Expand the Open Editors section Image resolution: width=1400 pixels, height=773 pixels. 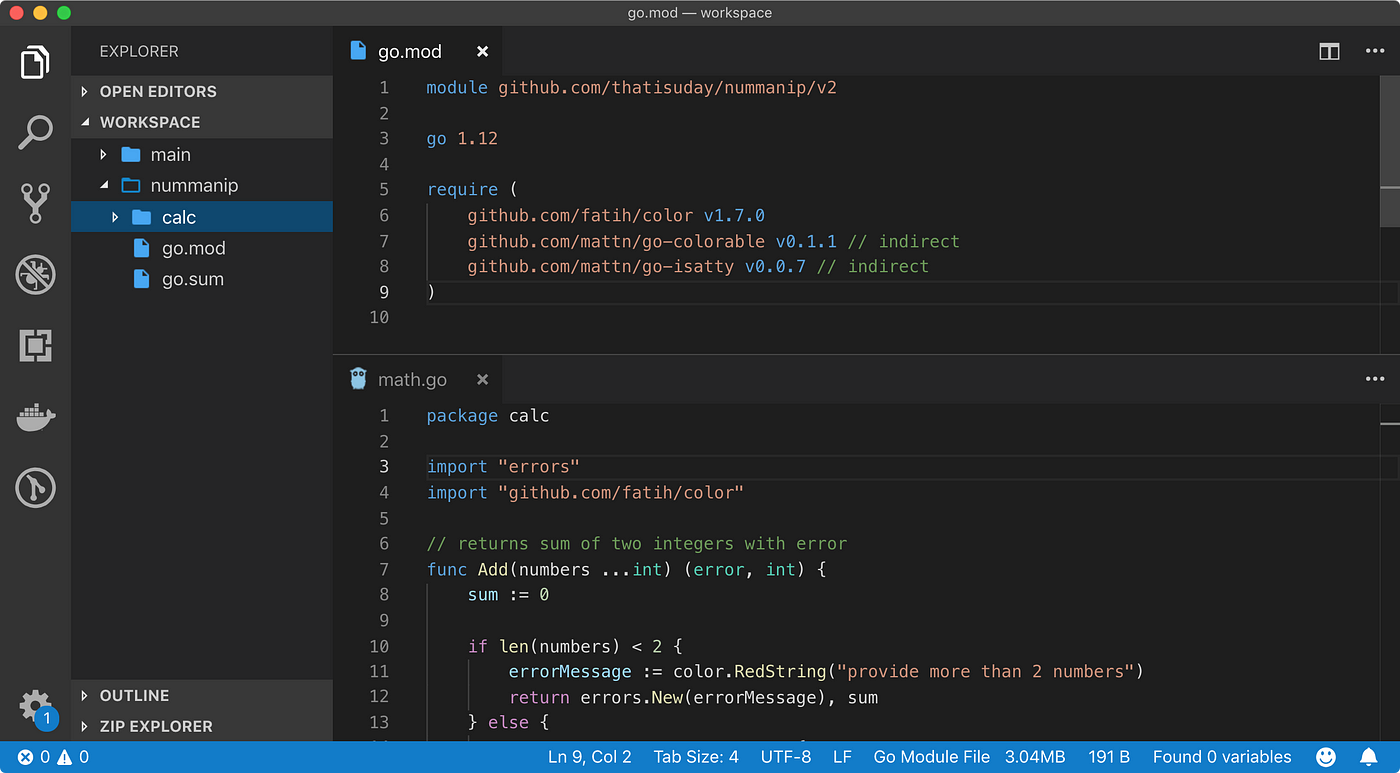[x=85, y=91]
